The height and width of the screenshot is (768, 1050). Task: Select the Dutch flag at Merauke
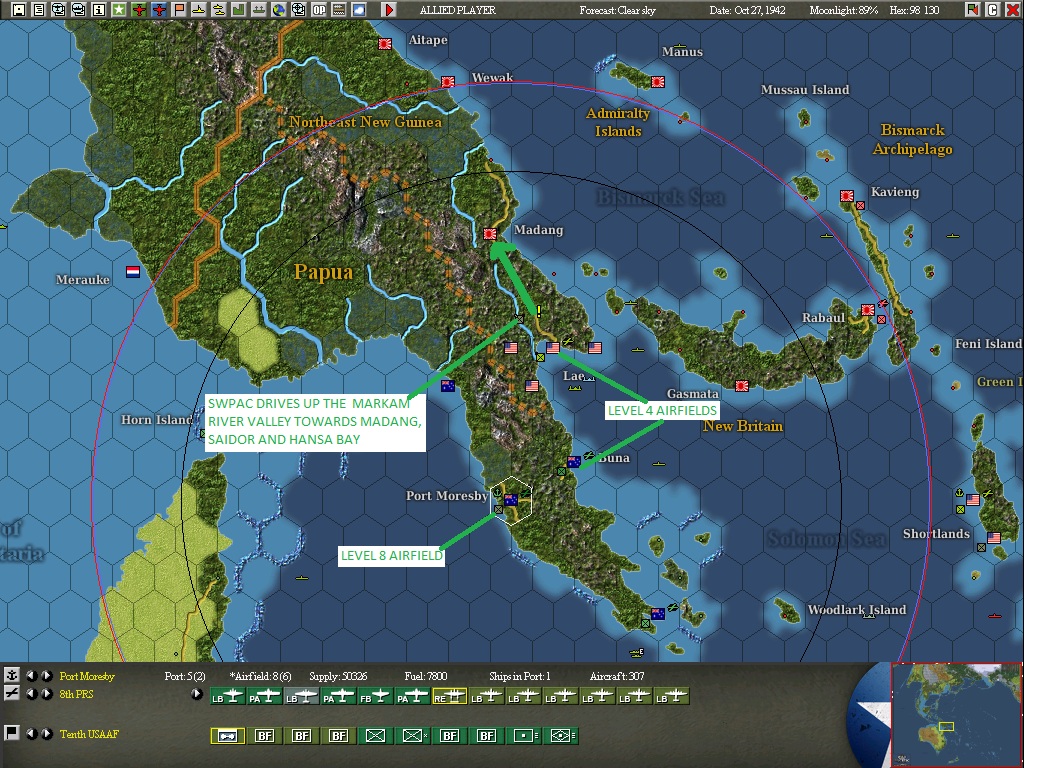pyautogui.click(x=133, y=271)
